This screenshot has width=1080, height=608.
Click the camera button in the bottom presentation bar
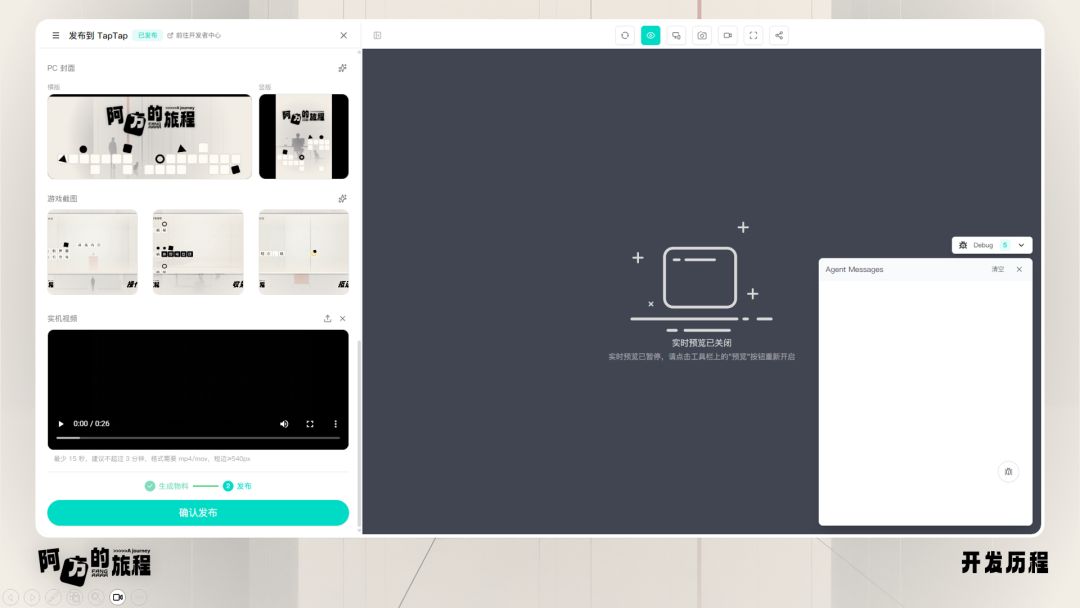(x=117, y=597)
